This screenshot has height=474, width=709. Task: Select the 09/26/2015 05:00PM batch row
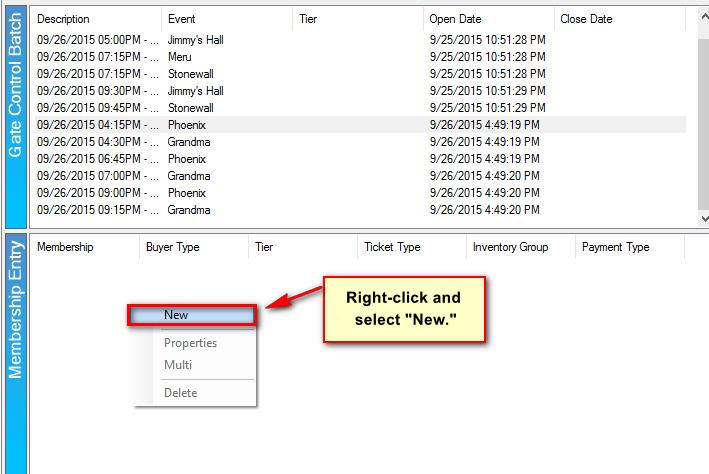coord(360,40)
